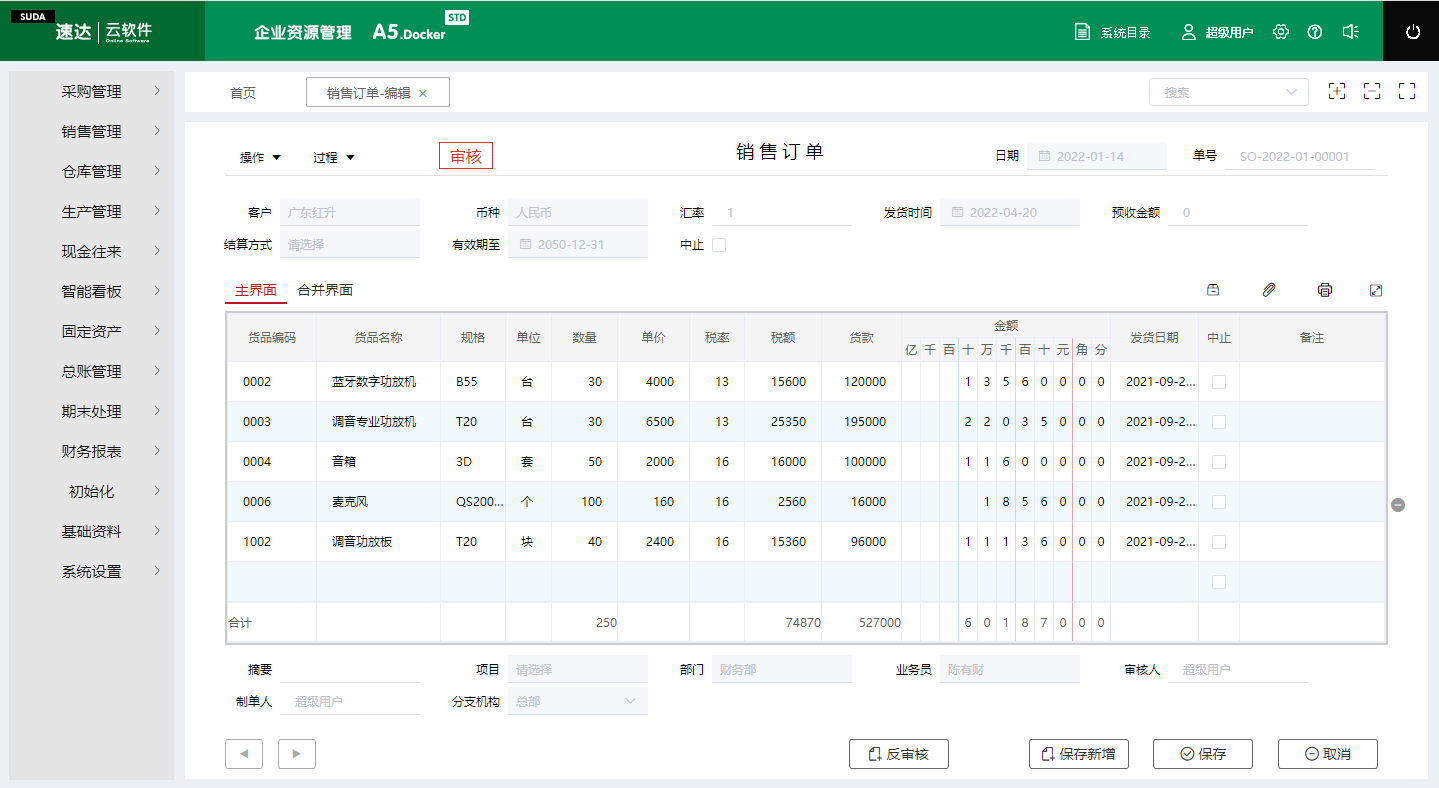
Task: Click the paperclip attachment icon
Action: [1269, 290]
